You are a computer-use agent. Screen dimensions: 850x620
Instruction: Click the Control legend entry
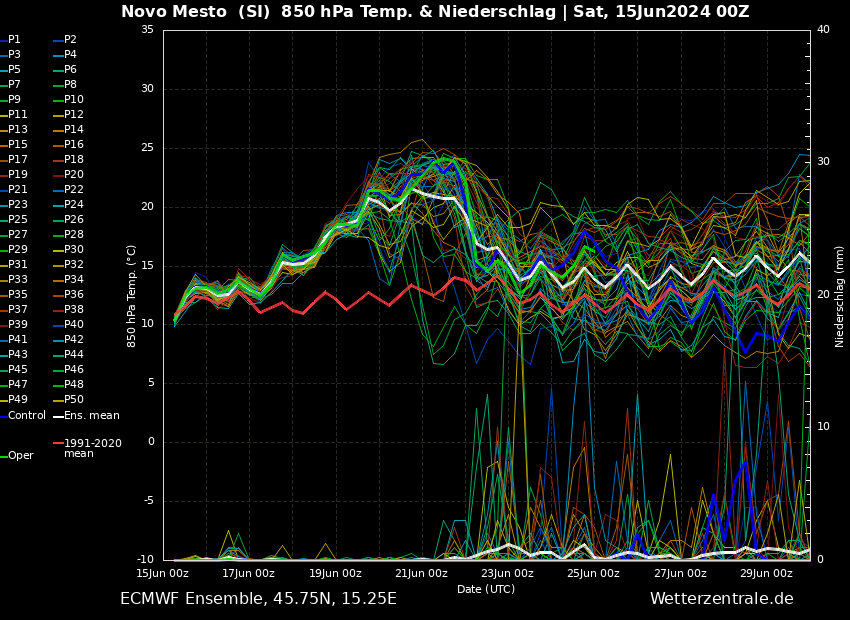pyautogui.click(x=26, y=415)
